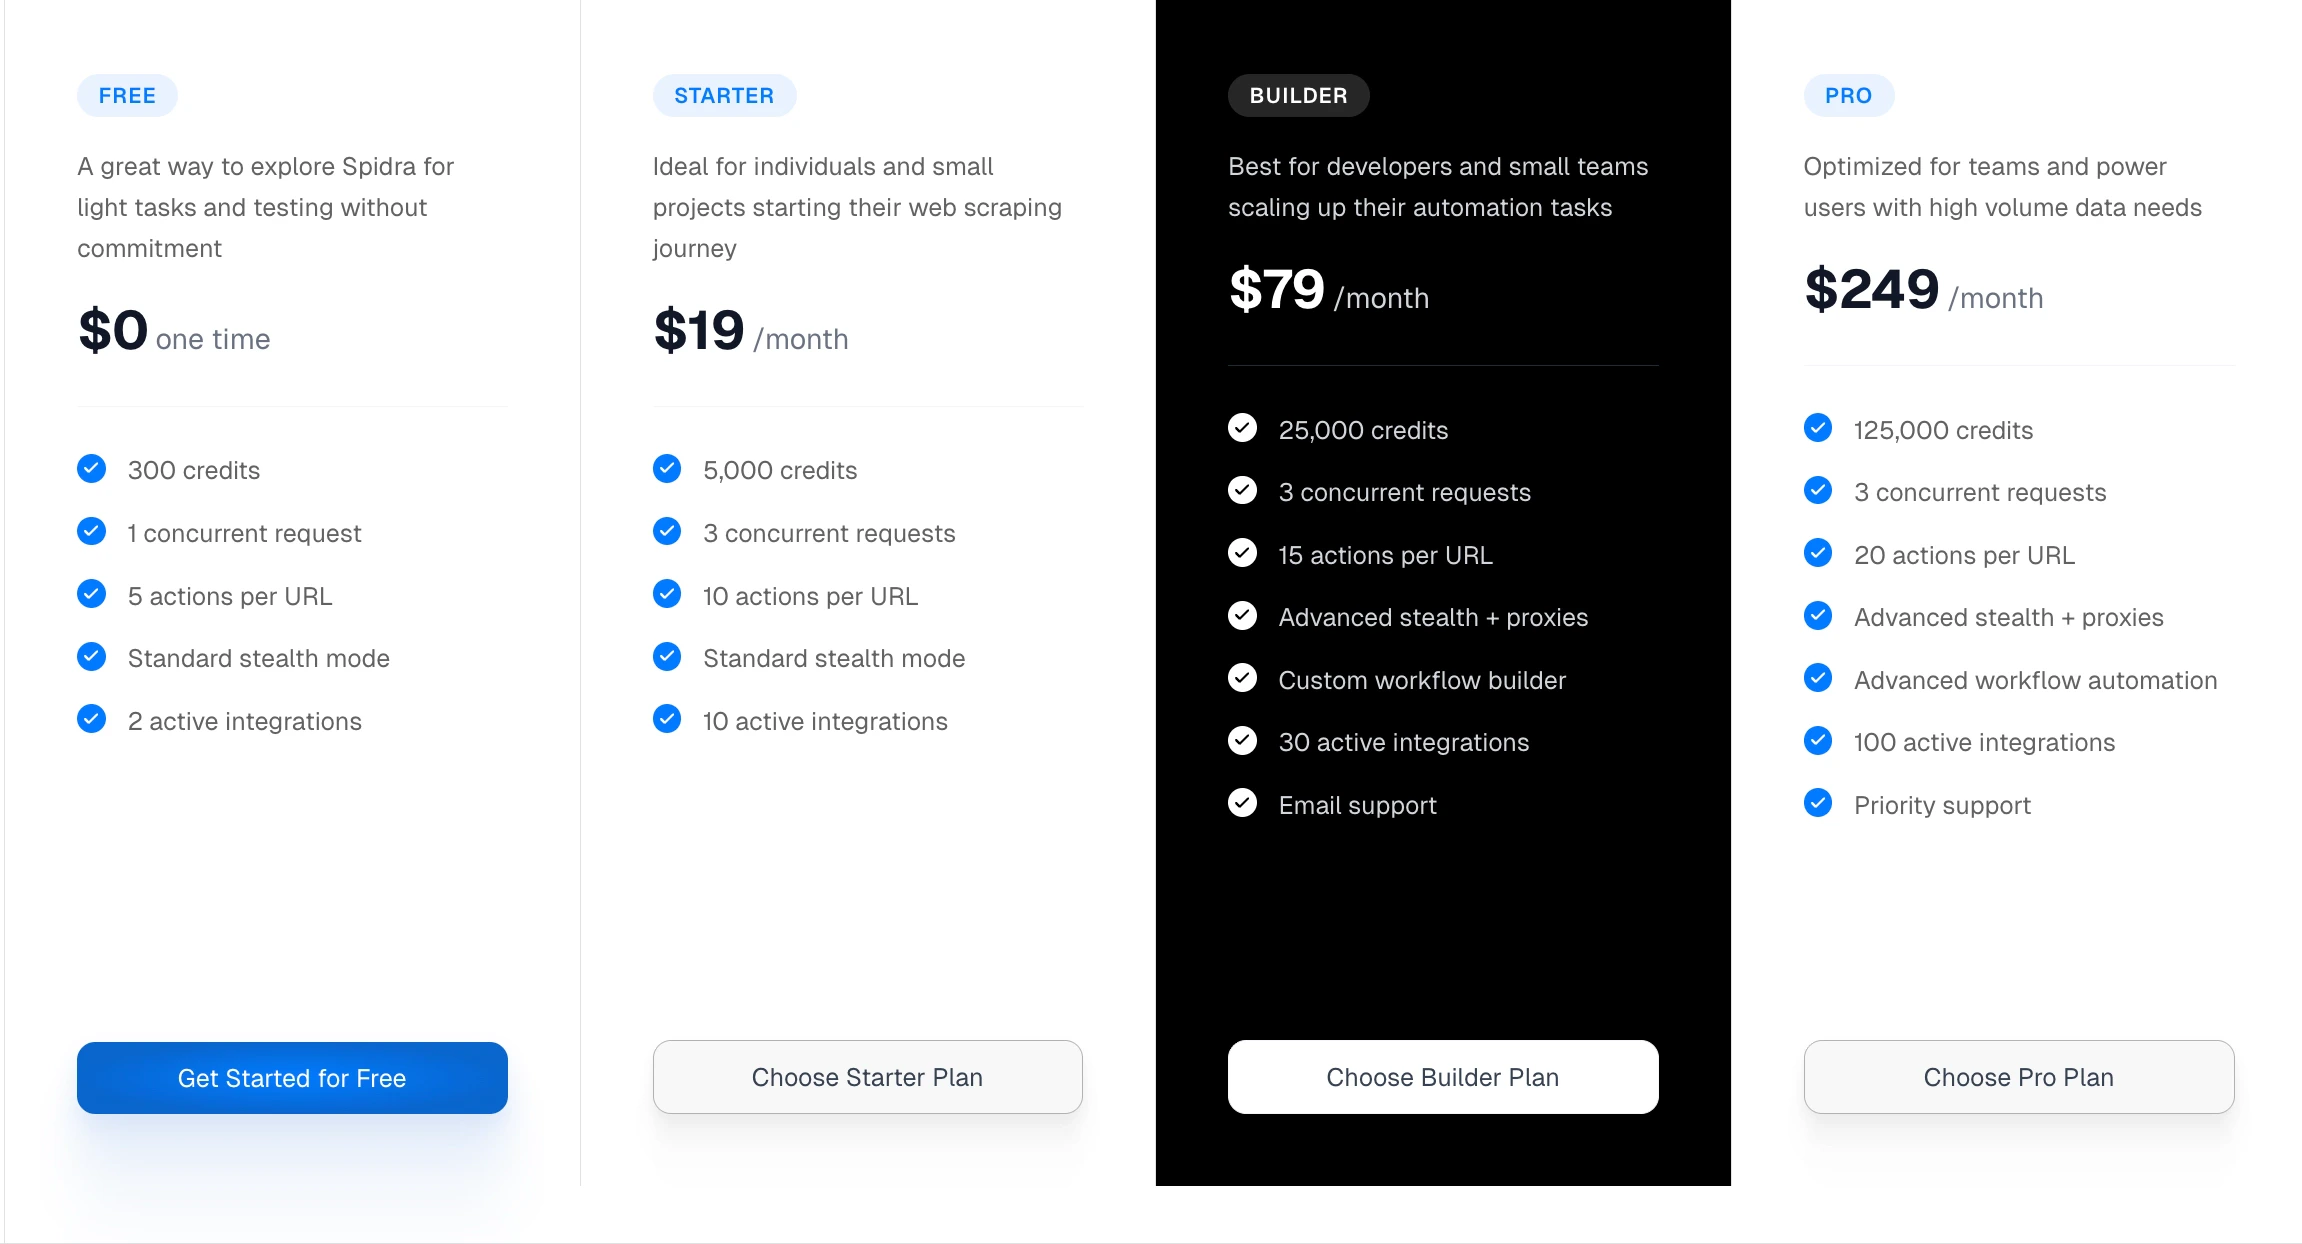Image resolution: width=2302 pixels, height=1244 pixels.
Task: Select the BUILDER plan badge
Action: click(1298, 95)
